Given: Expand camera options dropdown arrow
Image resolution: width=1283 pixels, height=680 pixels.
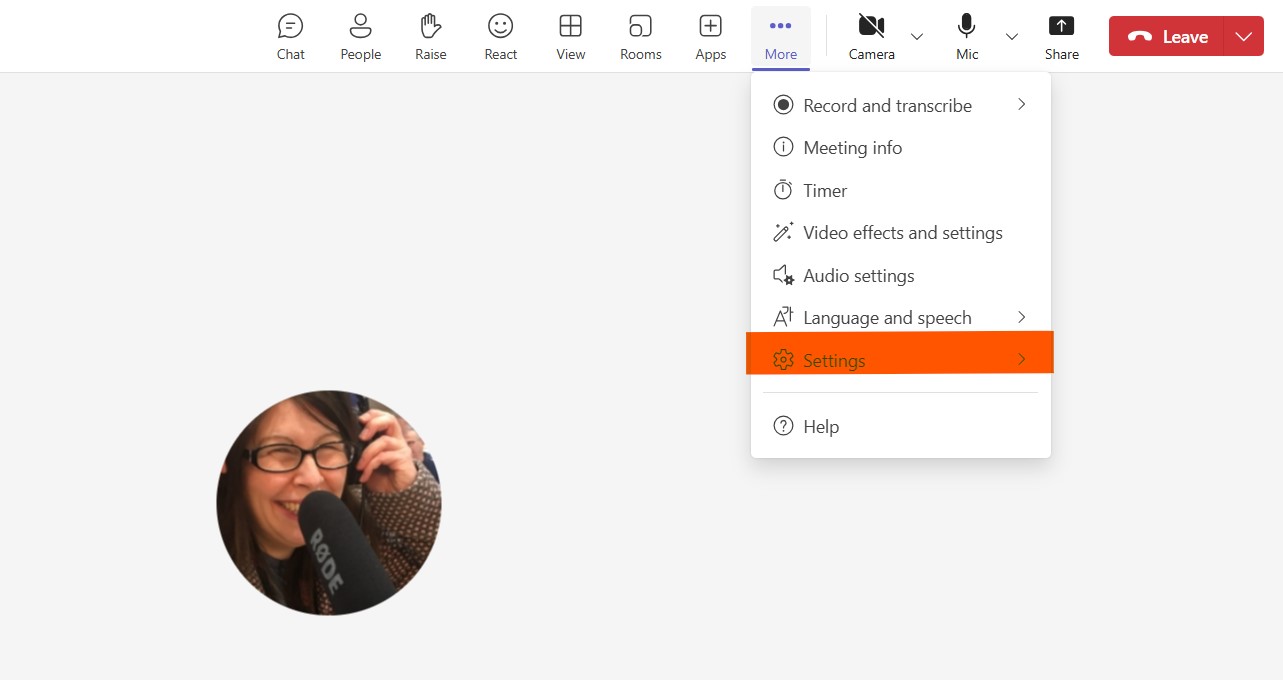Looking at the screenshot, I should [x=917, y=37].
